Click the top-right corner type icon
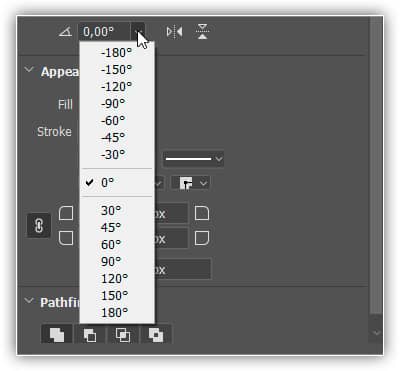400x371 pixels. [202, 213]
